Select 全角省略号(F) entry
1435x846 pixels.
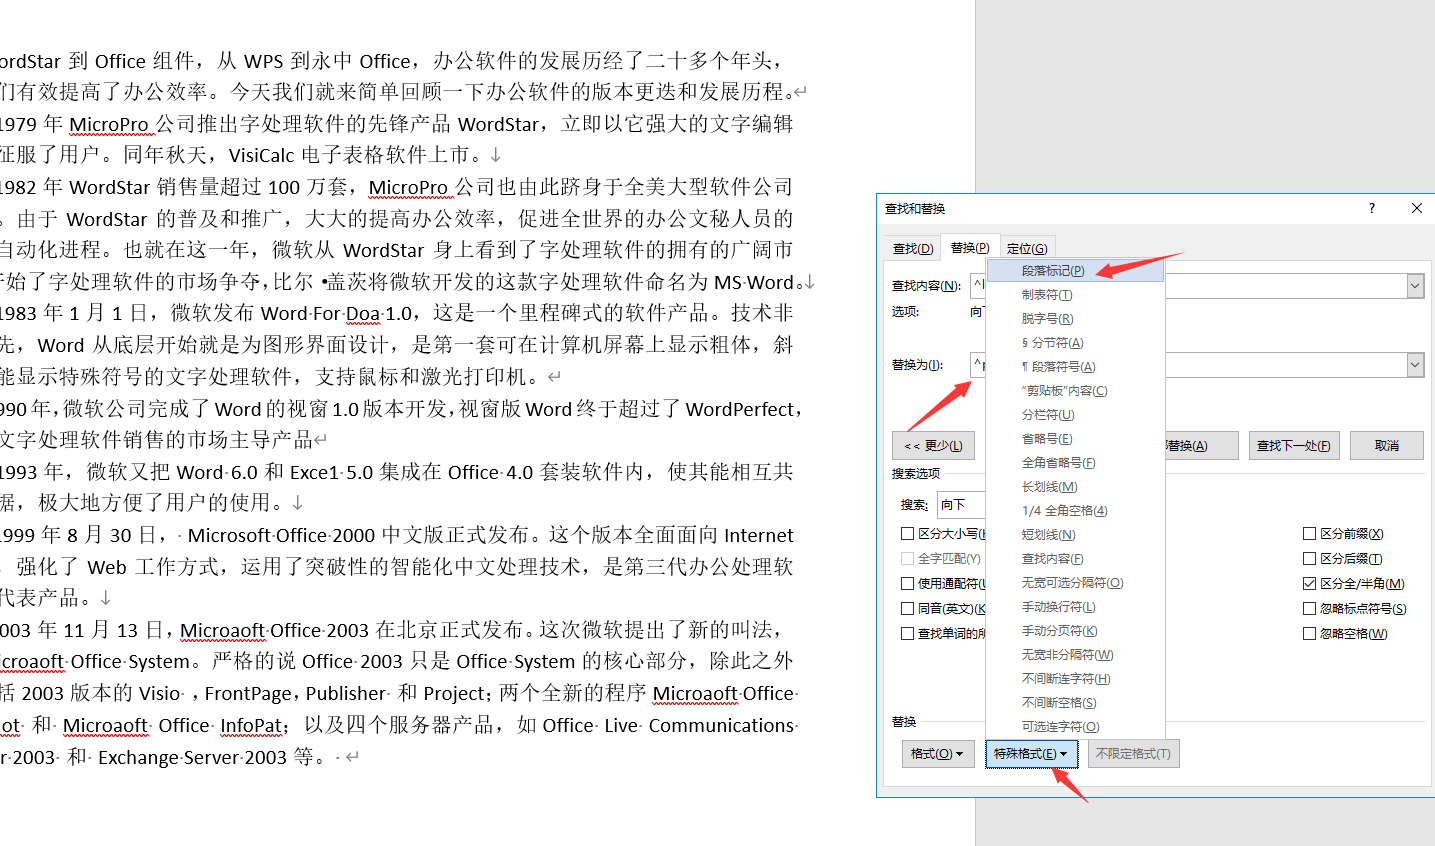click(x=1075, y=463)
